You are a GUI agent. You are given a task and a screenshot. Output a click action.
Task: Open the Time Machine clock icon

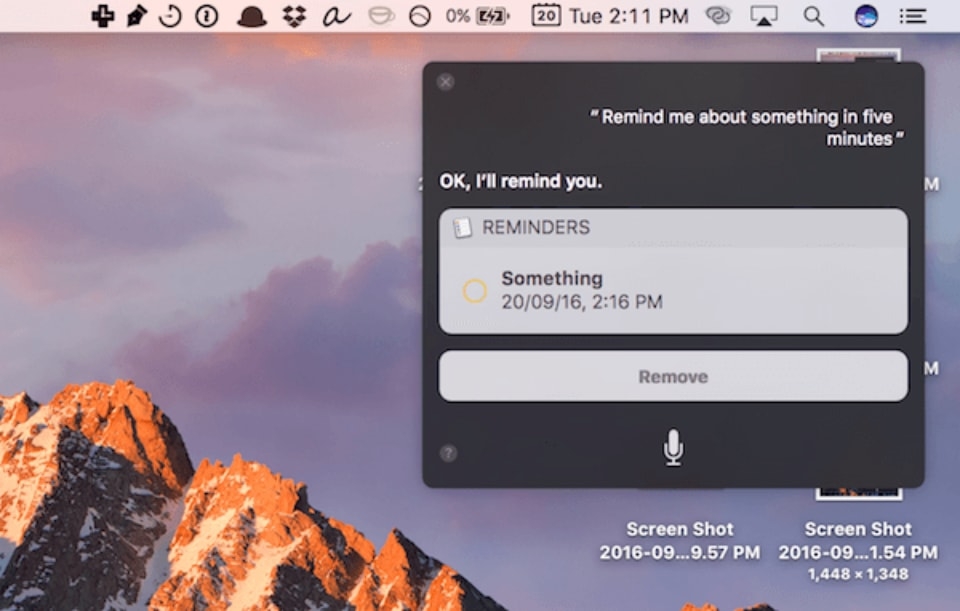pyautogui.click(x=170, y=16)
